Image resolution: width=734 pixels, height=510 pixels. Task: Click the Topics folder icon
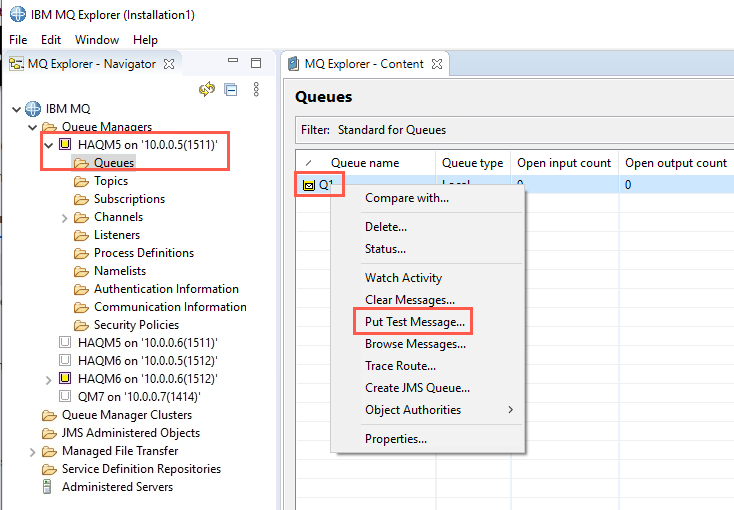click(81, 181)
